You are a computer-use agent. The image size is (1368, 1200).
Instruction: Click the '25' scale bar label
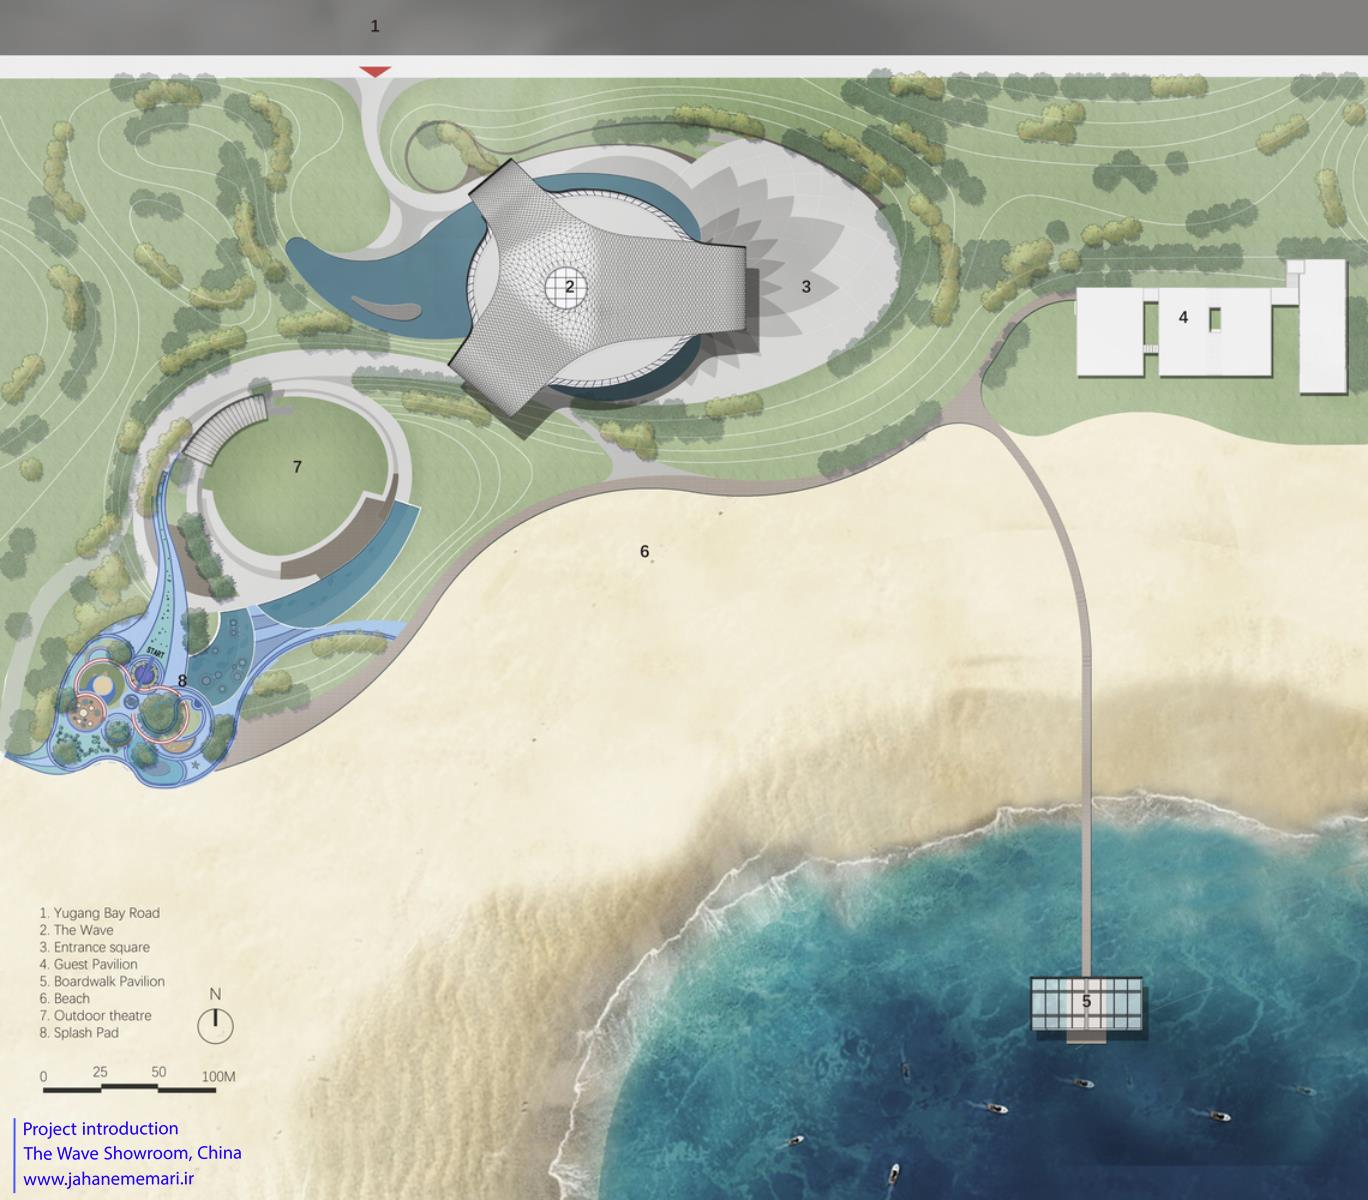click(100, 1072)
